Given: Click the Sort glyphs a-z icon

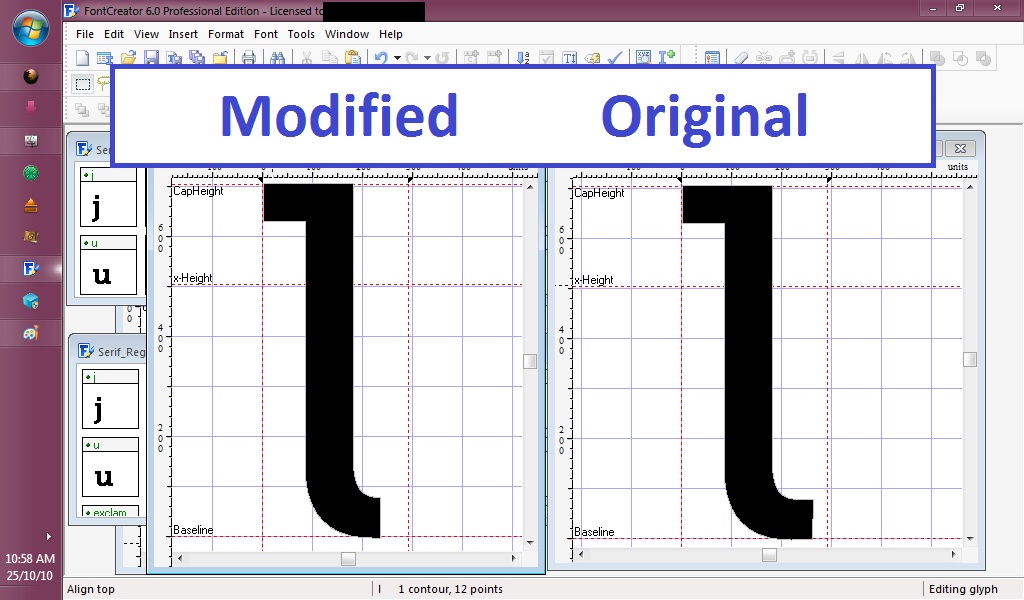Looking at the screenshot, I should pyautogui.click(x=523, y=58).
